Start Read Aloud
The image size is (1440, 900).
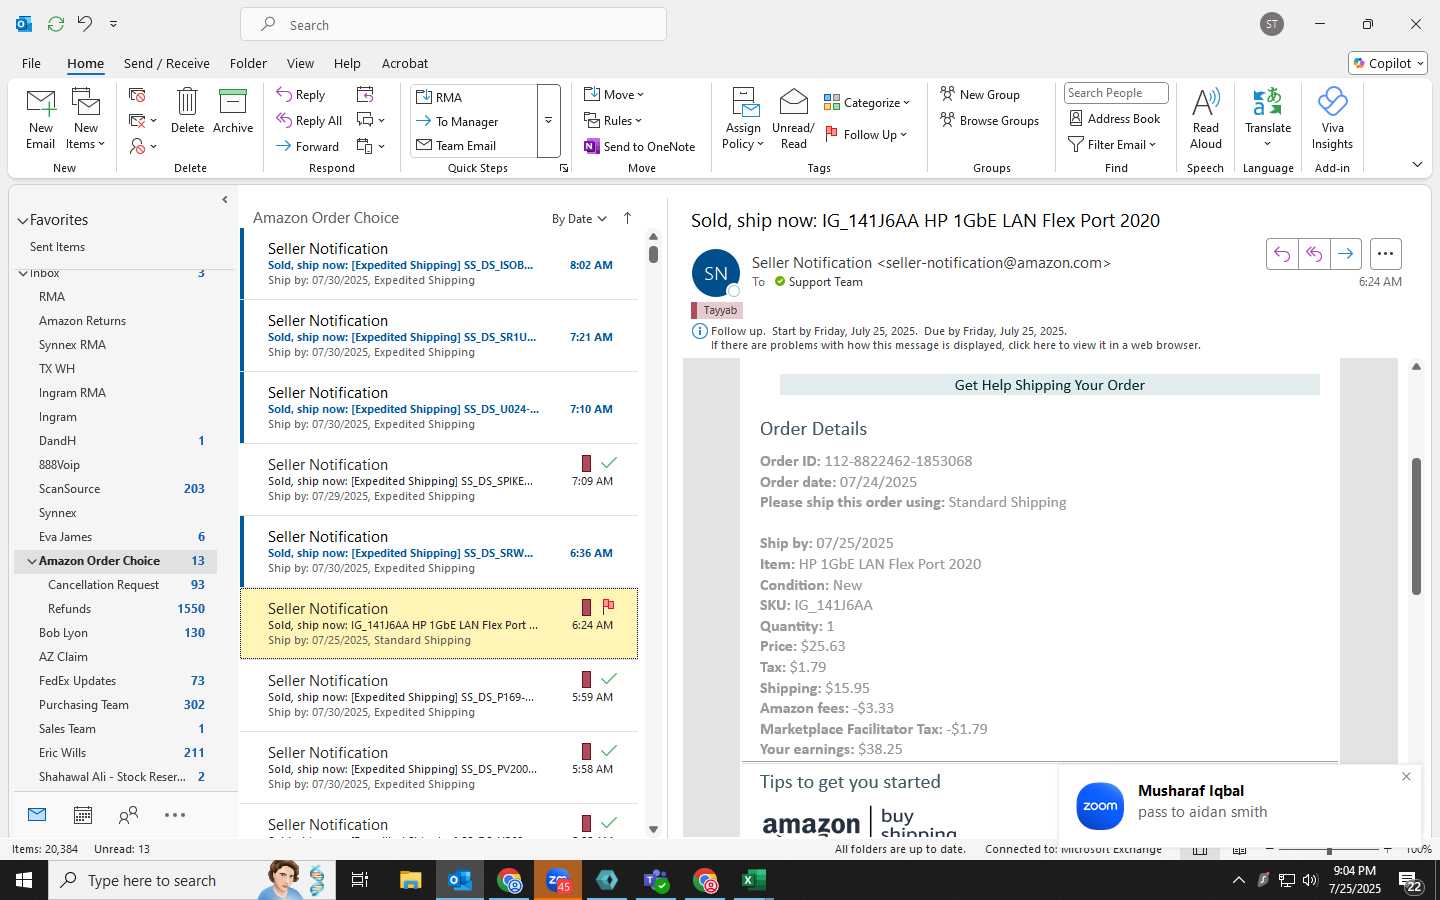pos(1206,119)
